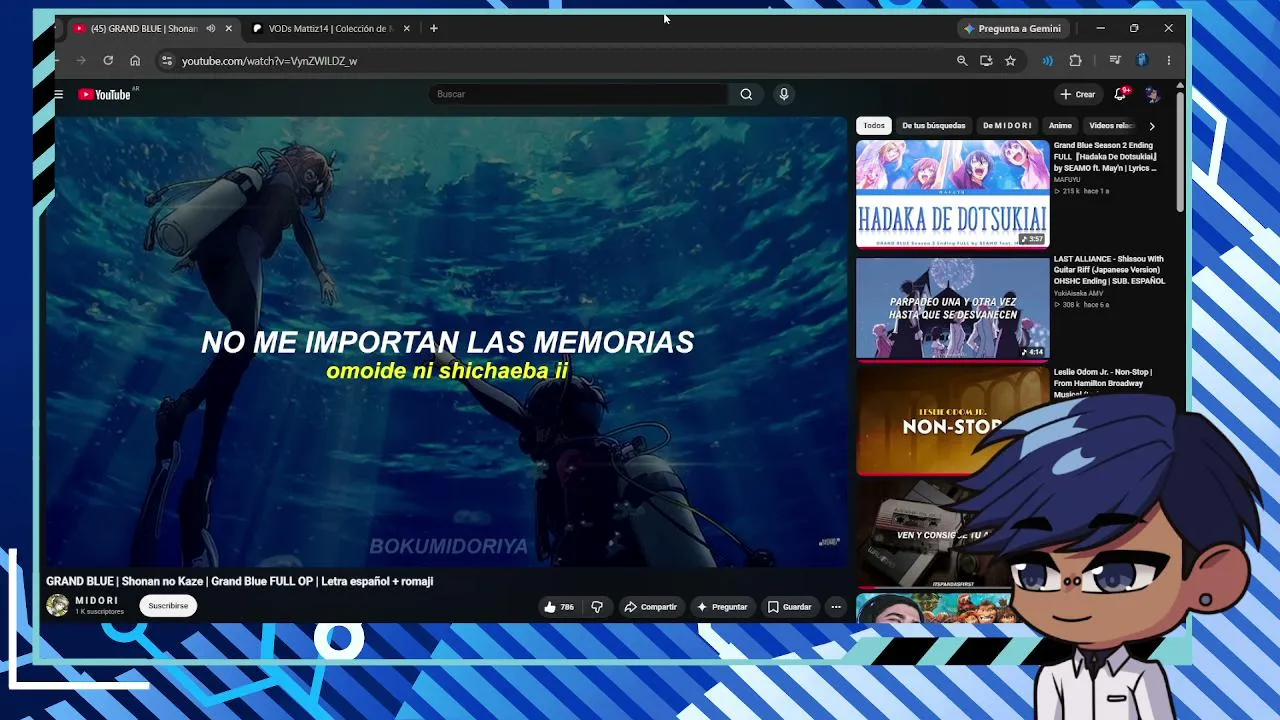
Task: Click the Preguntar button
Action: (722, 607)
